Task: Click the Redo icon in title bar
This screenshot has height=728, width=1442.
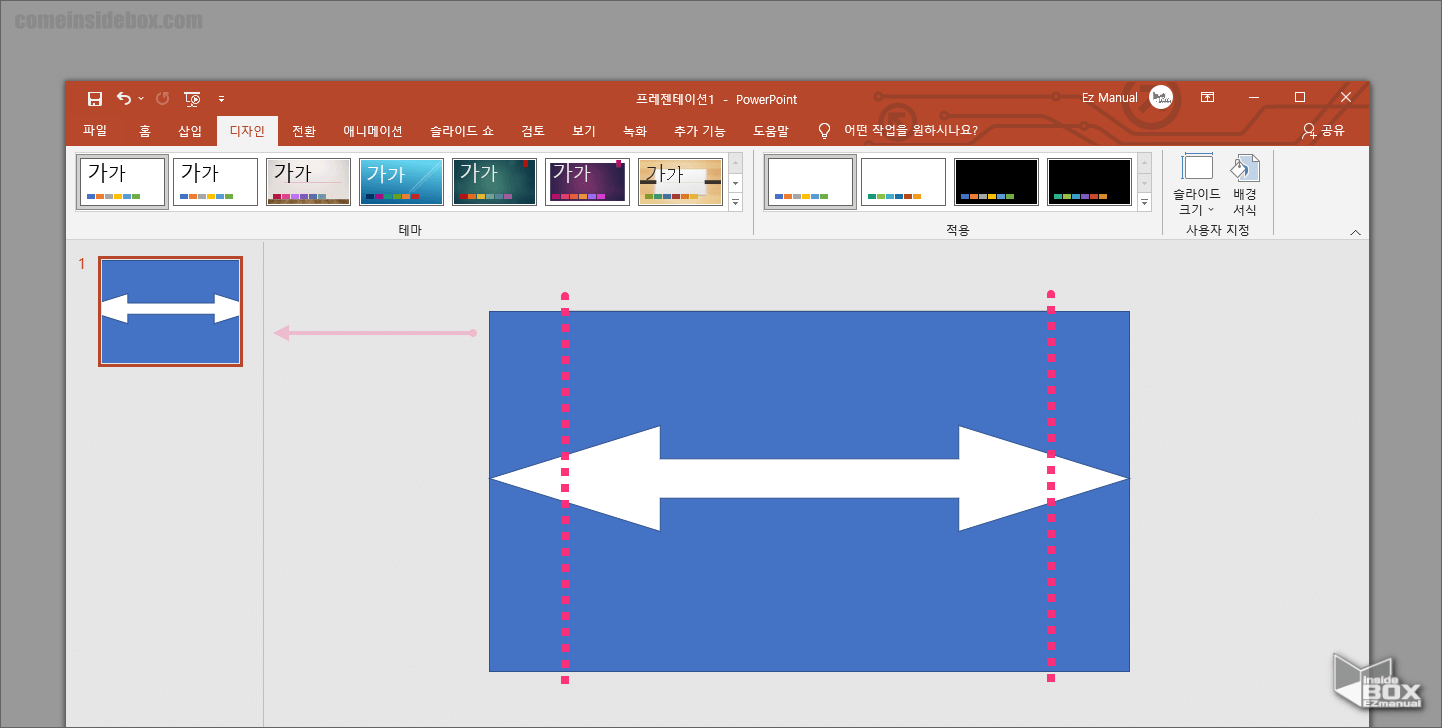Action: pyautogui.click(x=163, y=98)
